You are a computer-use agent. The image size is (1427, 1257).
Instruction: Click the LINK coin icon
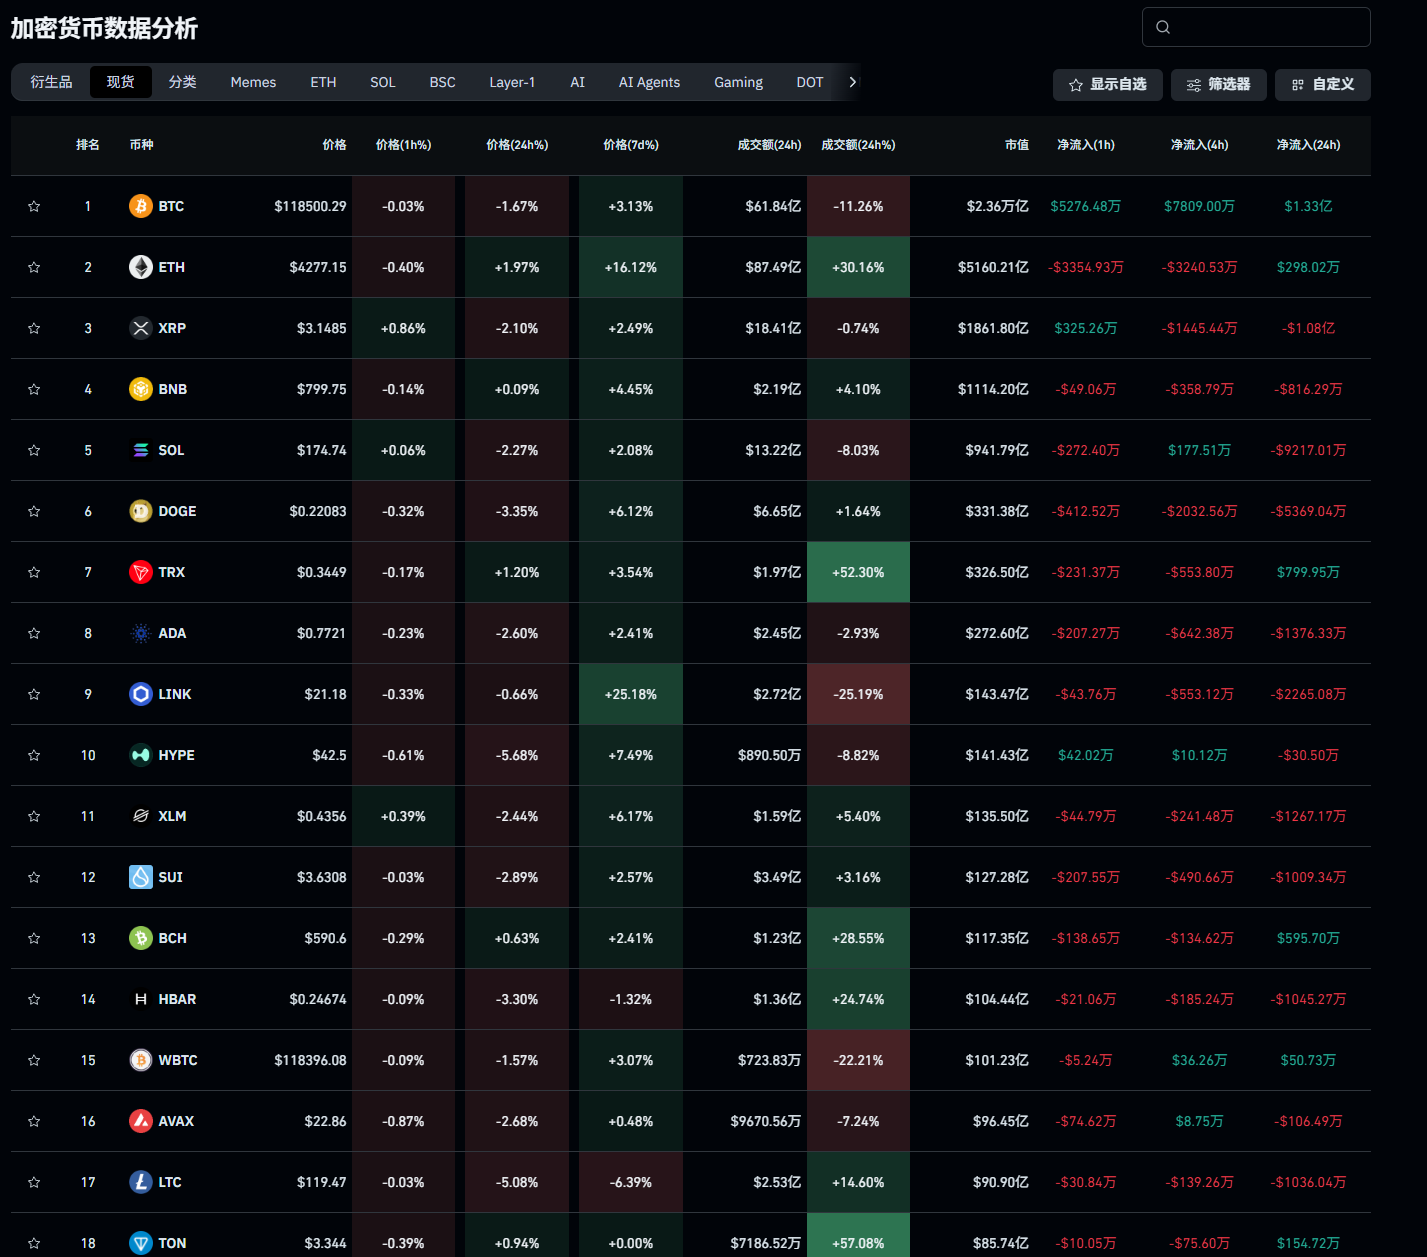(141, 694)
